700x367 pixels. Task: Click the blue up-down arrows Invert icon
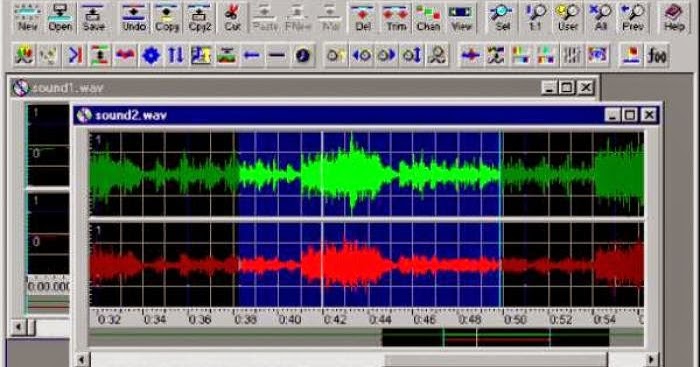tap(176, 55)
